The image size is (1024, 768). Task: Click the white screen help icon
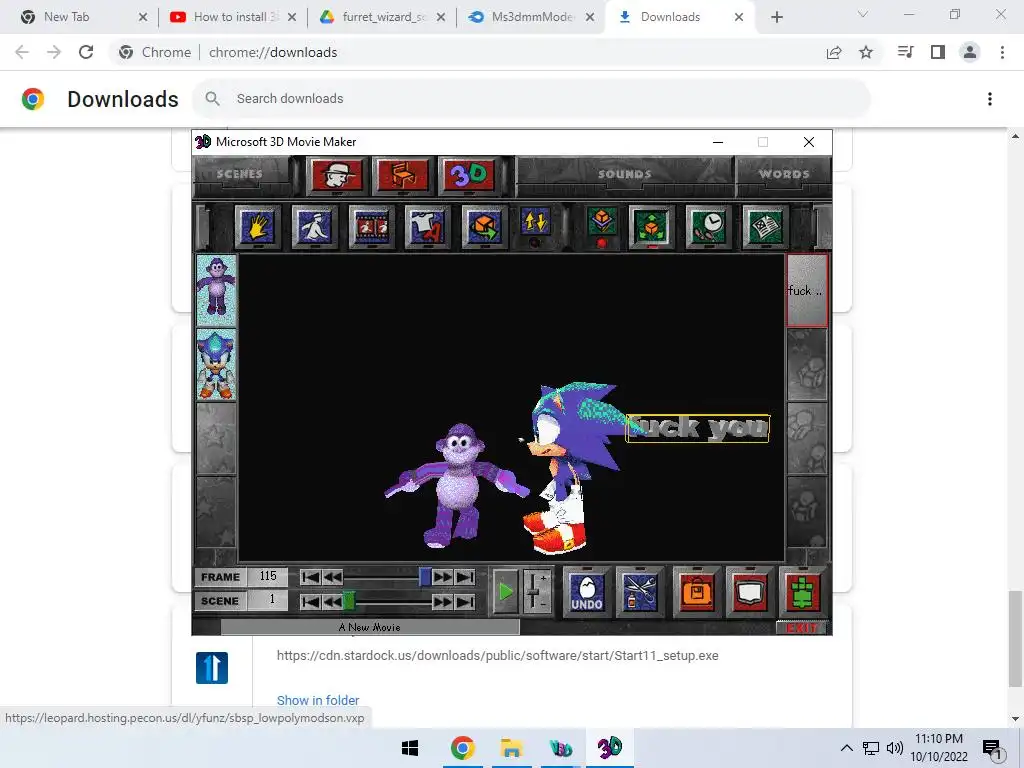click(x=750, y=592)
